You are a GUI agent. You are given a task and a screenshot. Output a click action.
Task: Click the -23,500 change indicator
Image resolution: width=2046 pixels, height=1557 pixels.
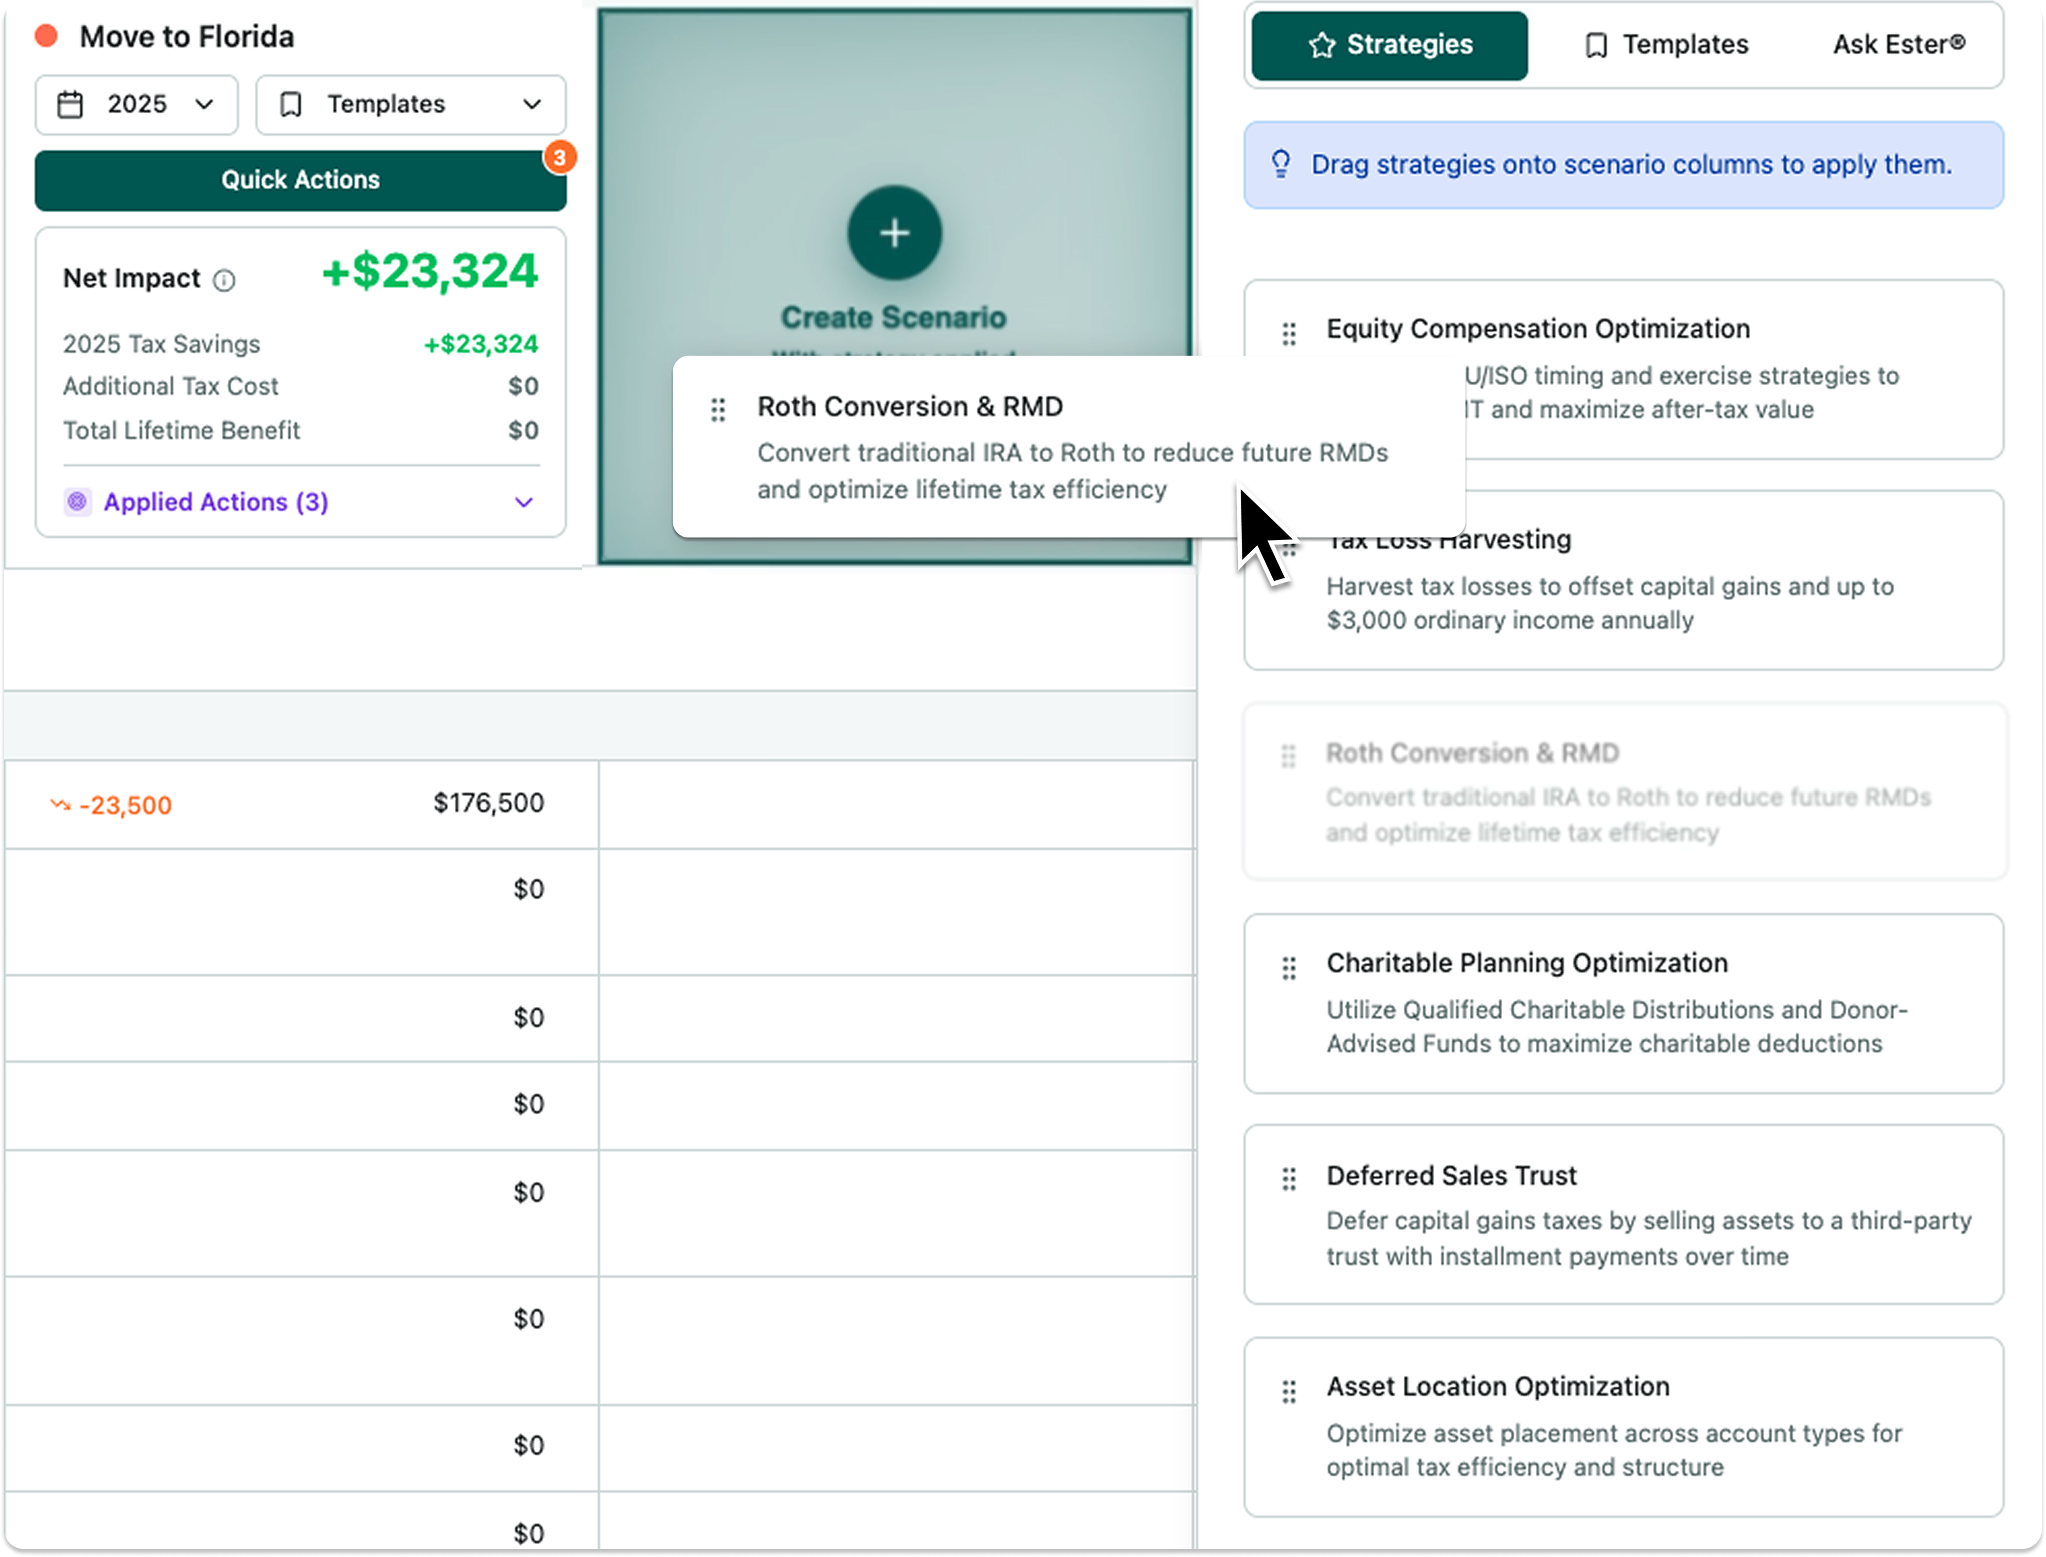point(112,805)
